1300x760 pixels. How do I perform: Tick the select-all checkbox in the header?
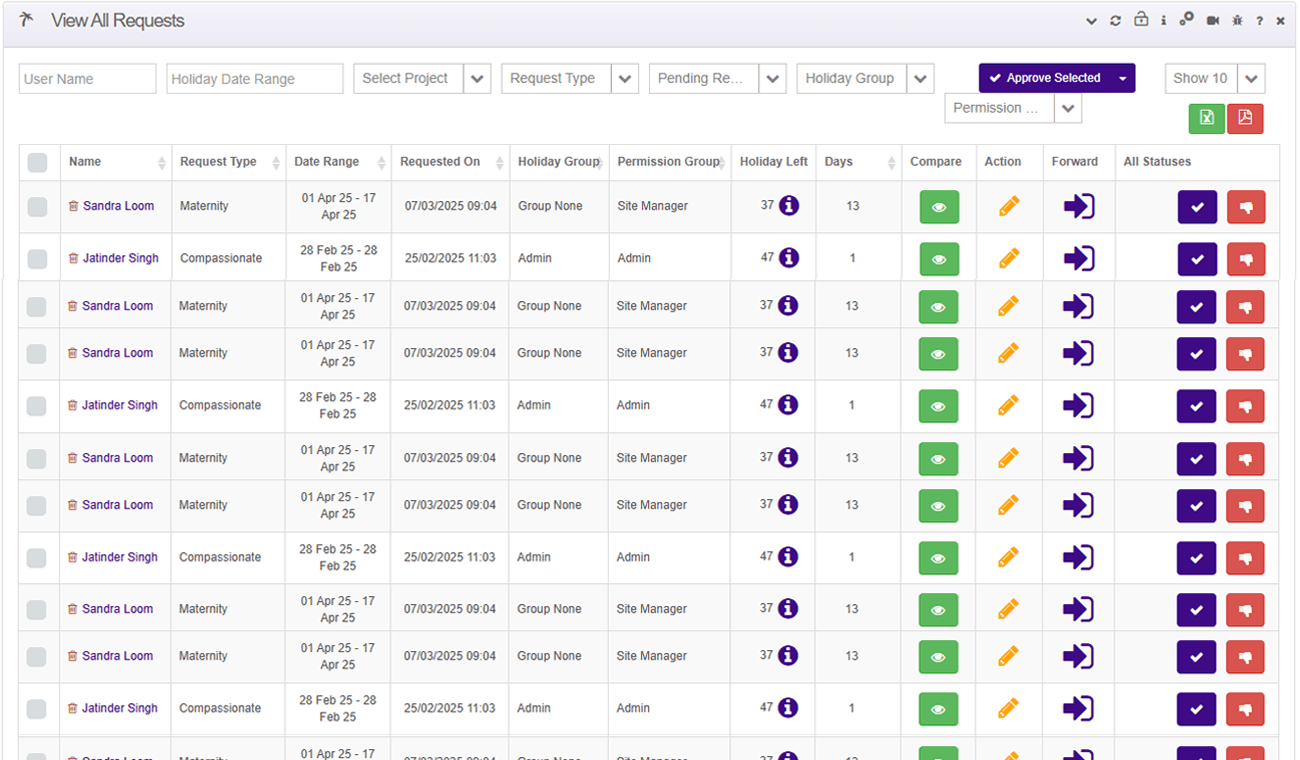click(x=38, y=162)
